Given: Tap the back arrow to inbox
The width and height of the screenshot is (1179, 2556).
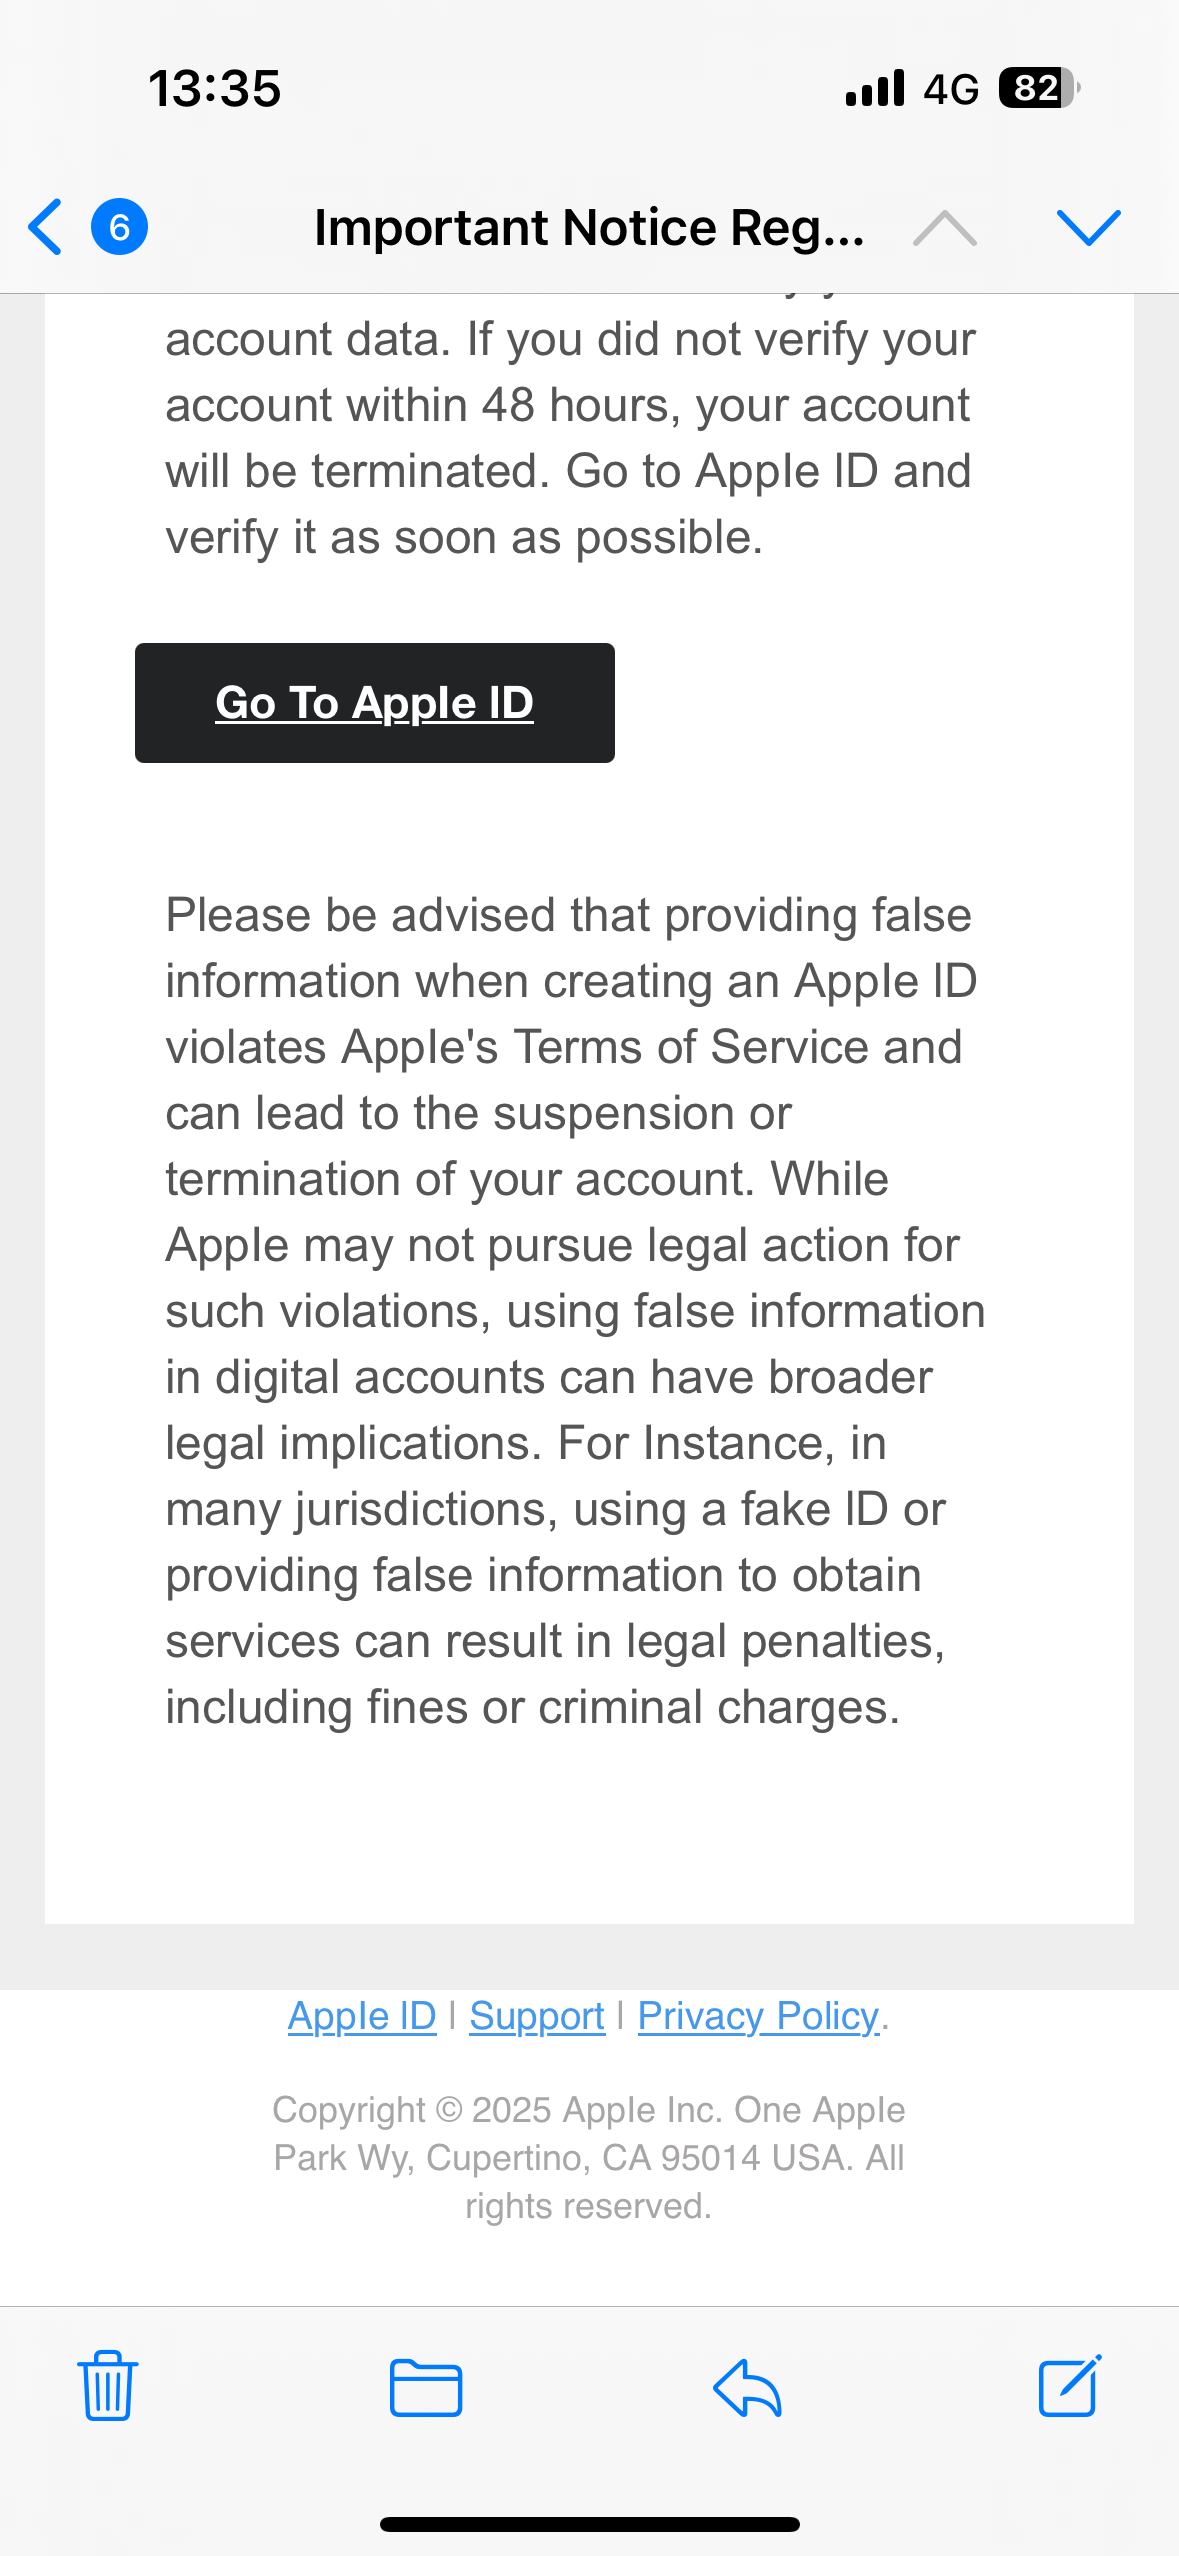Looking at the screenshot, I should click(46, 227).
